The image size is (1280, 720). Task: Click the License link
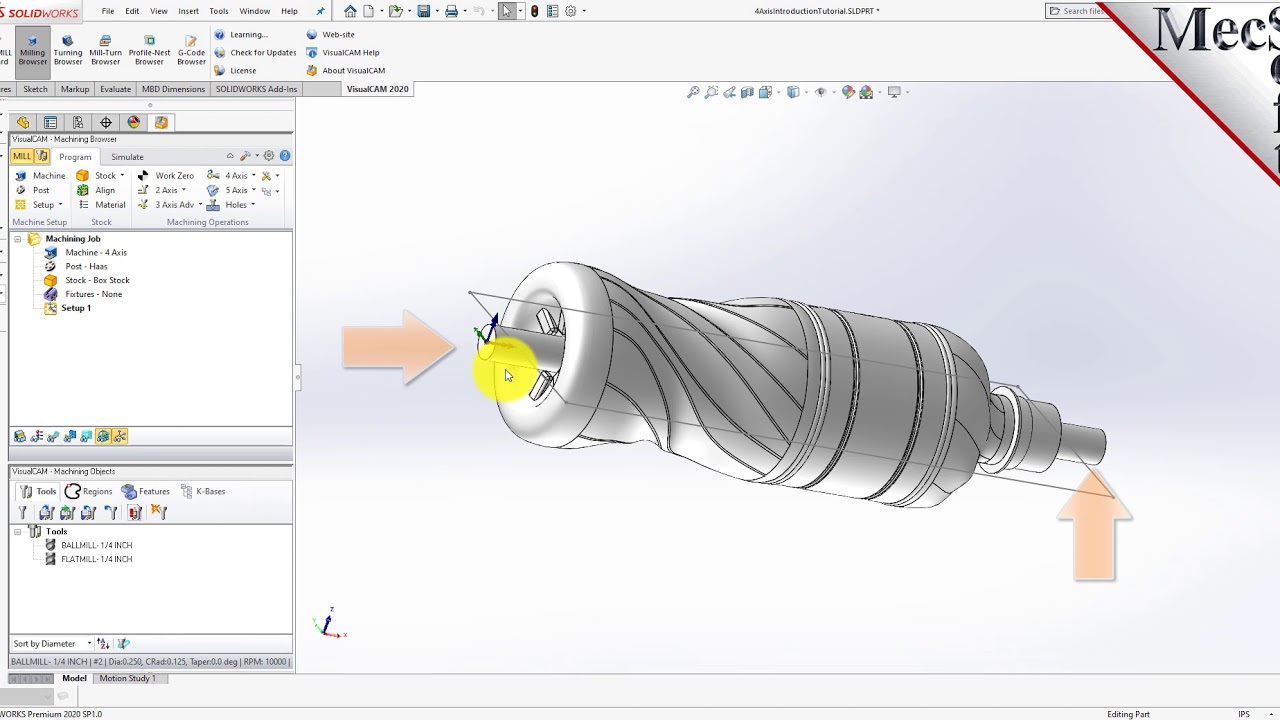pos(235,70)
